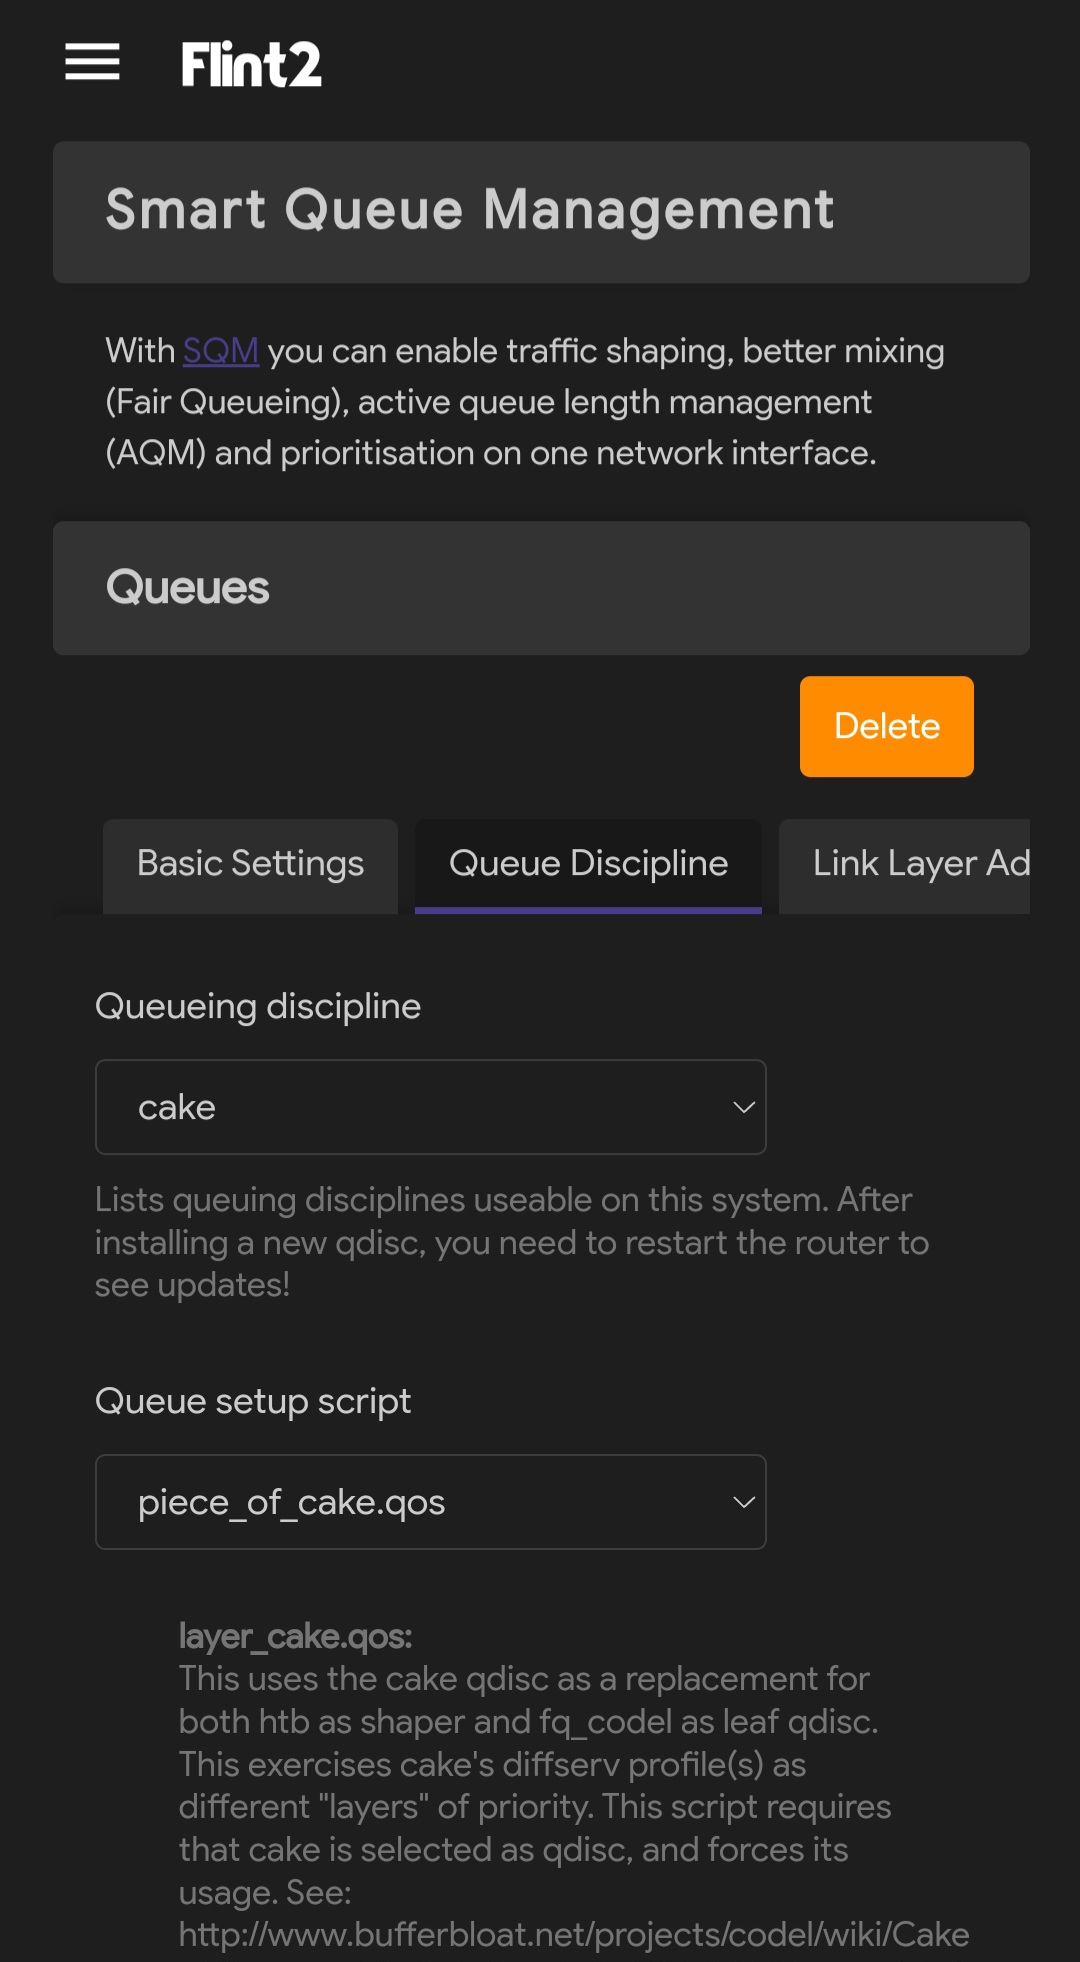Image resolution: width=1080 pixels, height=1962 pixels.
Task: Select the Queue Discipline tab
Action: click(x=588, y=864)
